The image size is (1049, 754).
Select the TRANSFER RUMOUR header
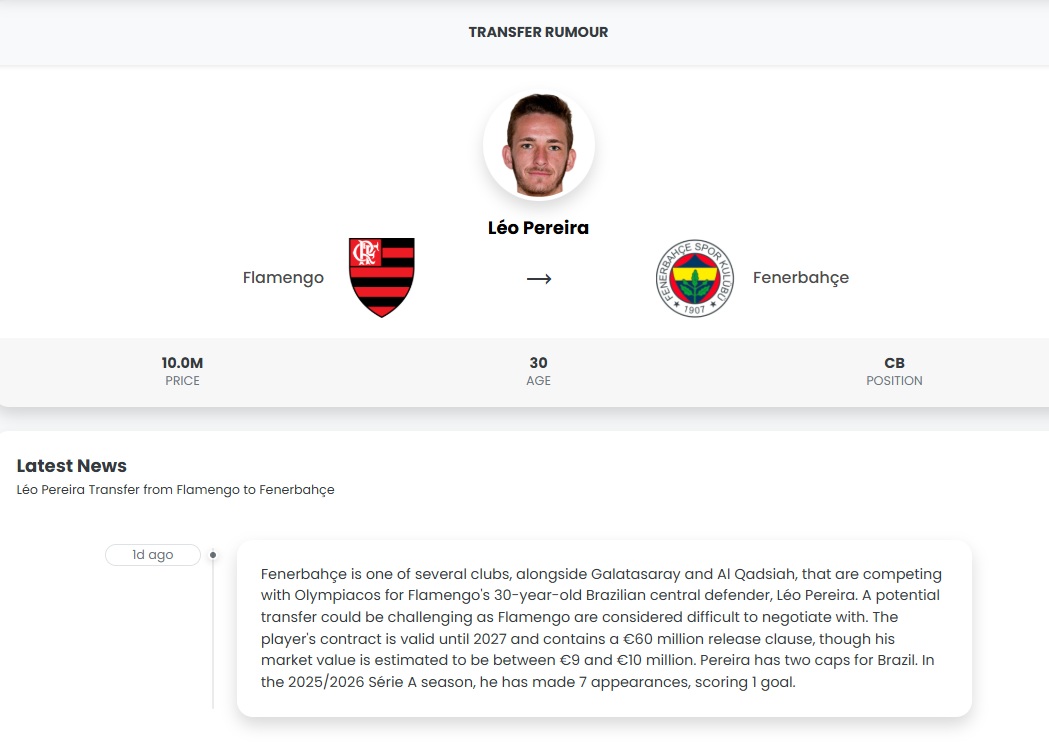pos(538,31)
